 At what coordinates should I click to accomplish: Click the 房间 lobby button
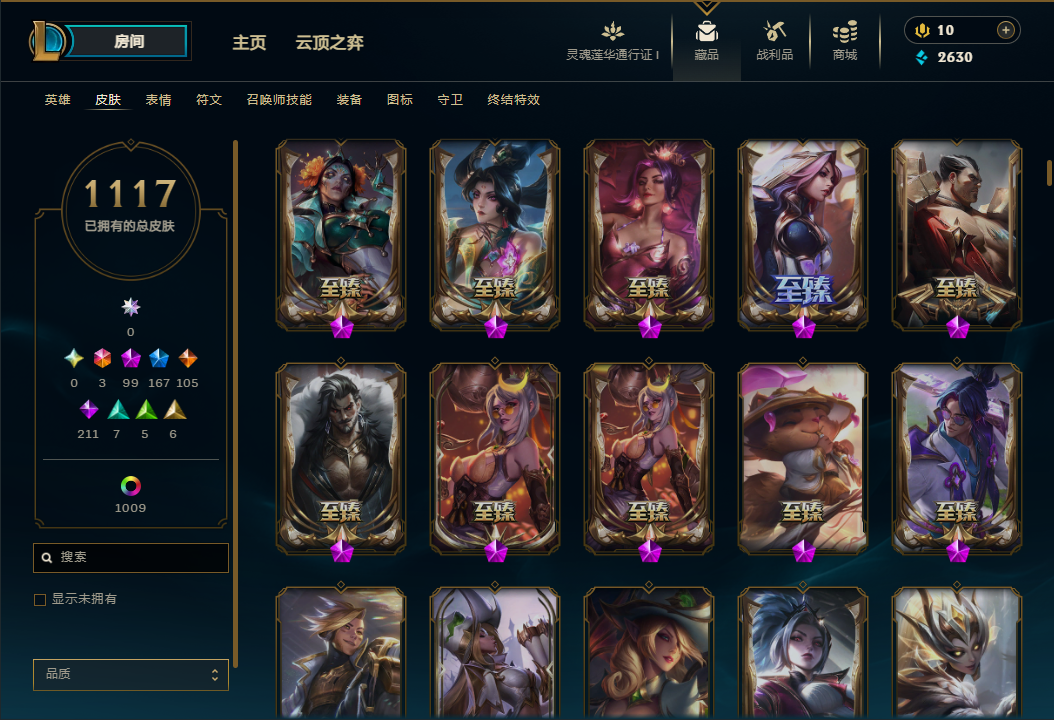tap(128, 41)
